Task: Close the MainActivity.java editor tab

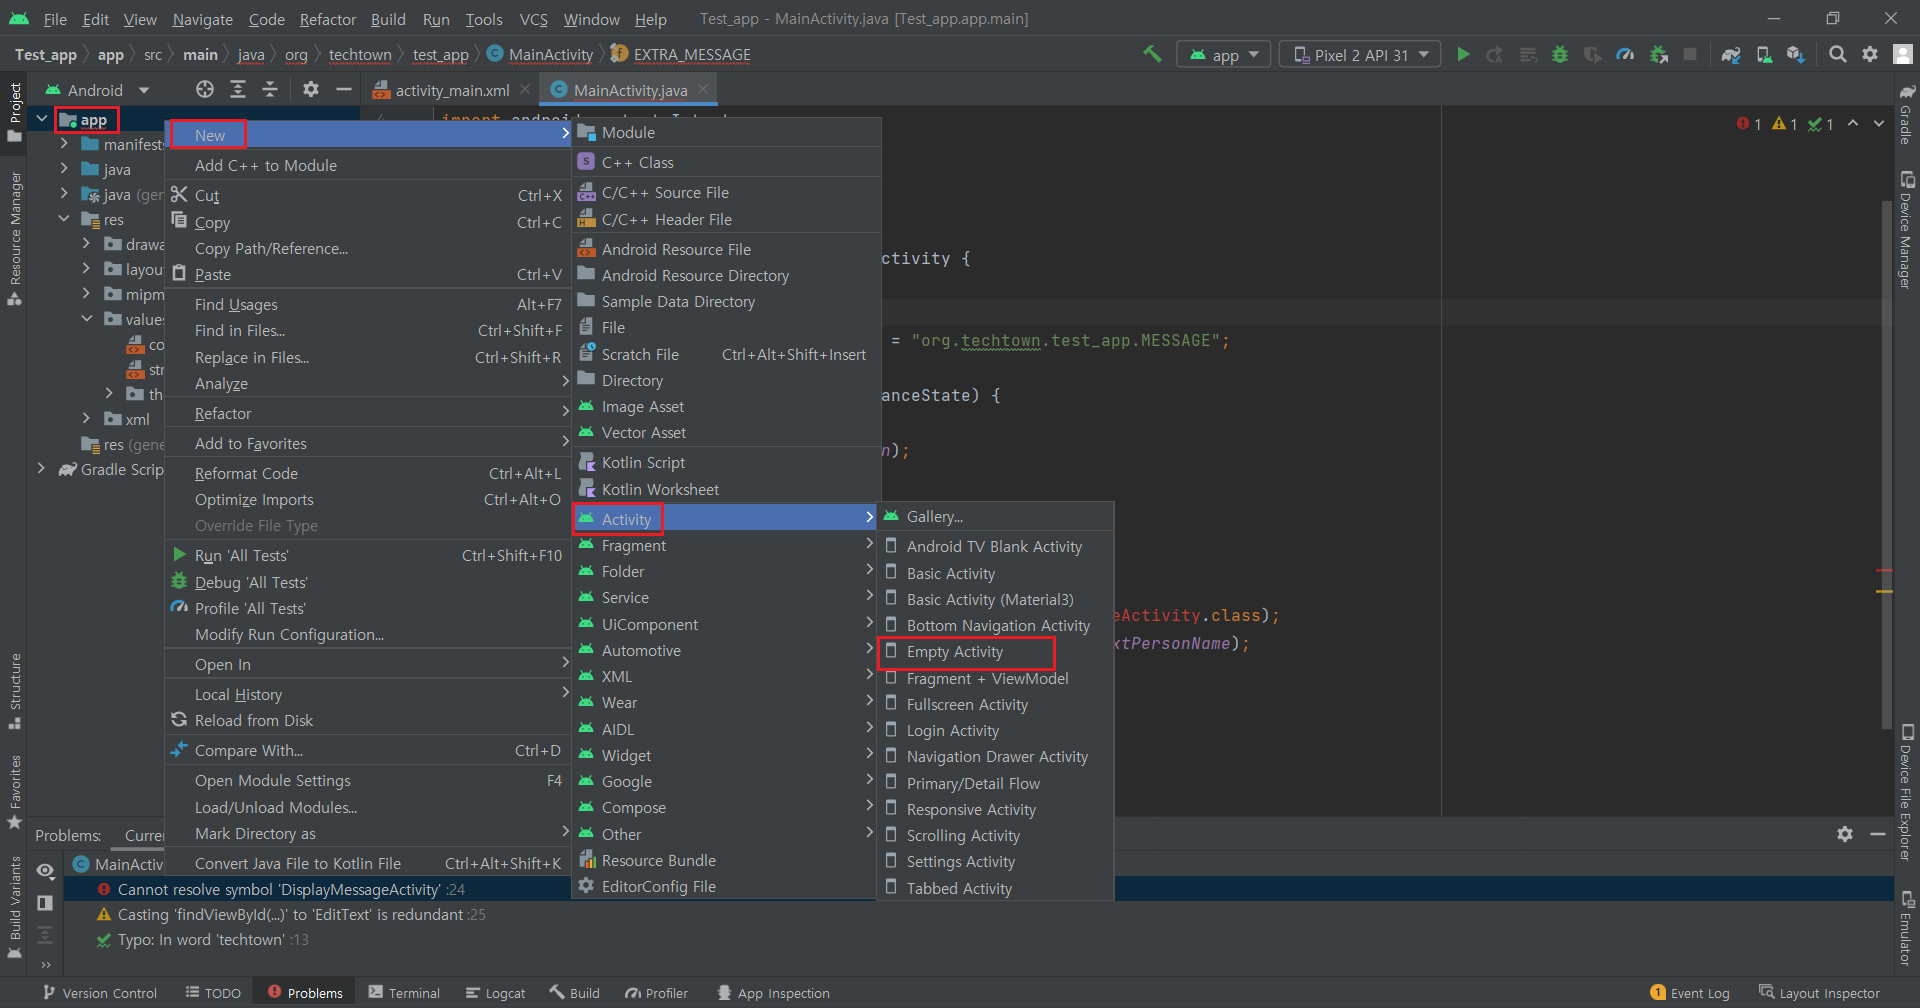Action: pos(703,89)
